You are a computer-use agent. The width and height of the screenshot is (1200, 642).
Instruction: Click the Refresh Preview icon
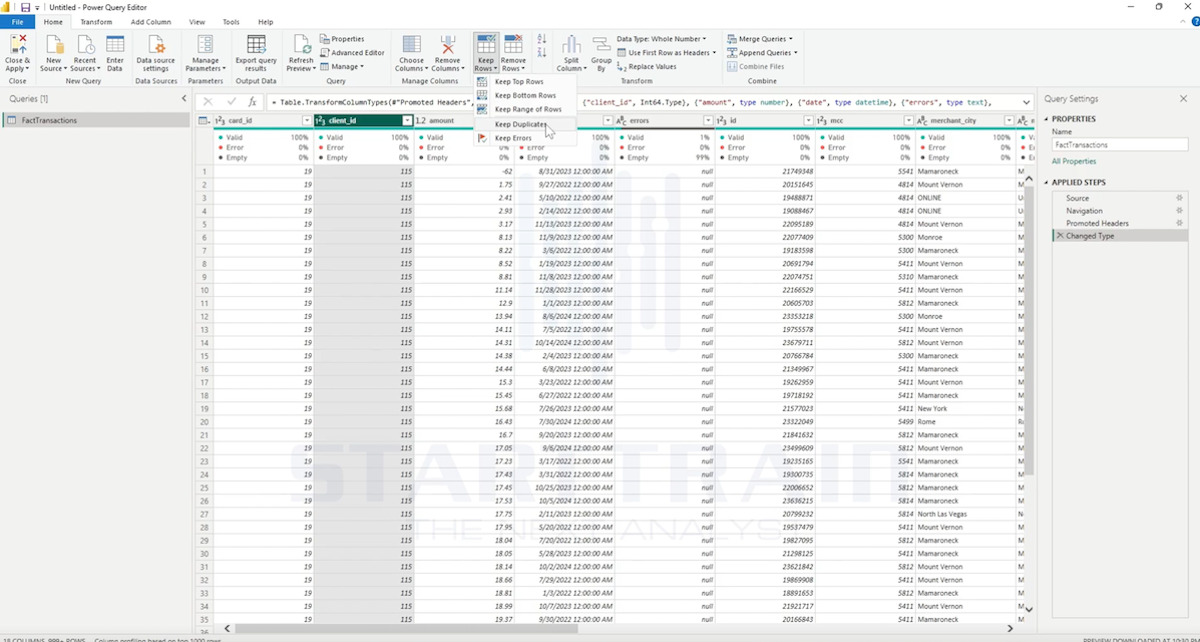click(301, 46)
